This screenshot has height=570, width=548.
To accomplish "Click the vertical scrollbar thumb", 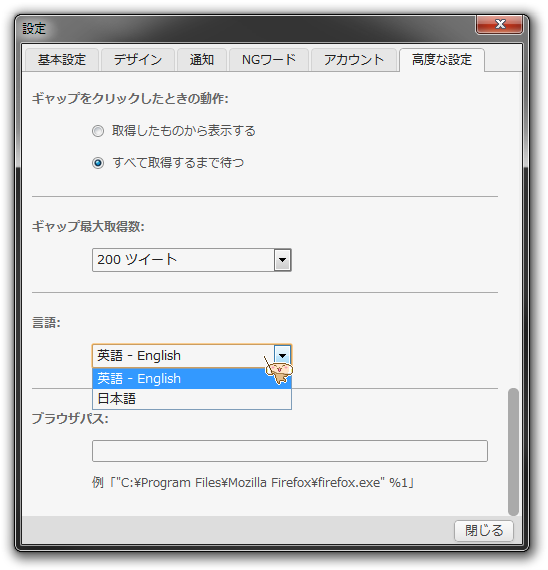I will pyautogui.click(x=513, y=452).
